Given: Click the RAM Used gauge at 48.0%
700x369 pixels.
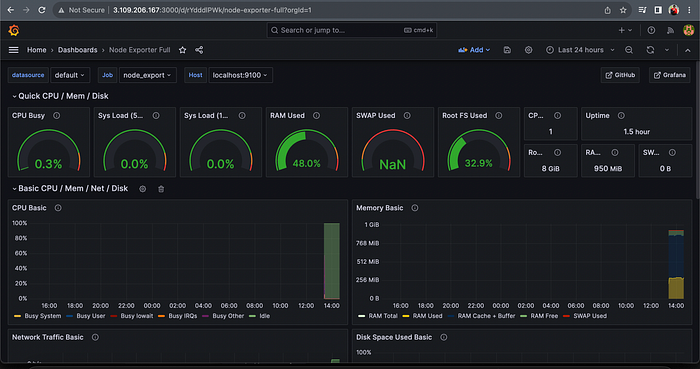Looking at the screenshot, I should [x=307, y=150].
